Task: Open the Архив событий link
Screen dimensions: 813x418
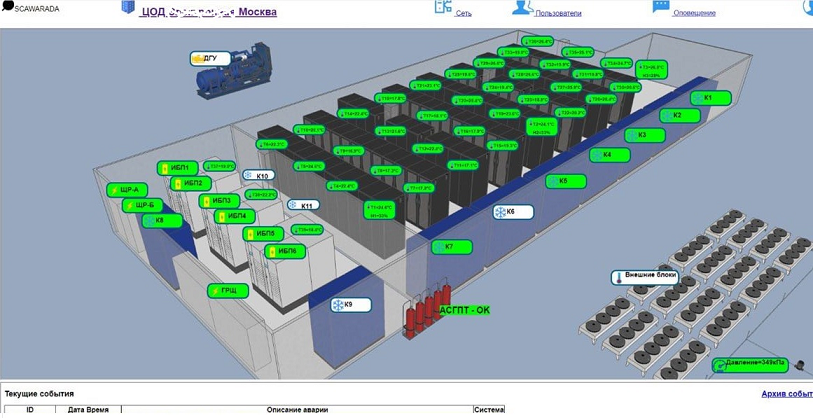Action: [x=786, y=394]
